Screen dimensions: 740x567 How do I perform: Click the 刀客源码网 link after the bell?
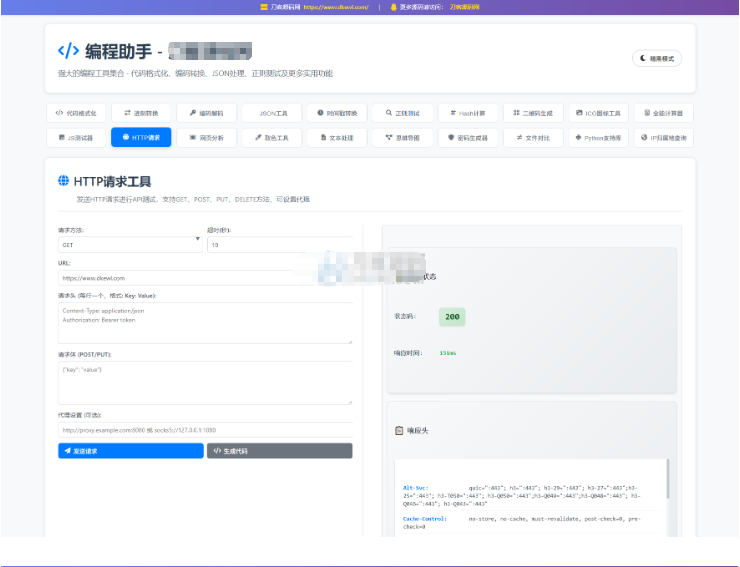pos(464,7)
